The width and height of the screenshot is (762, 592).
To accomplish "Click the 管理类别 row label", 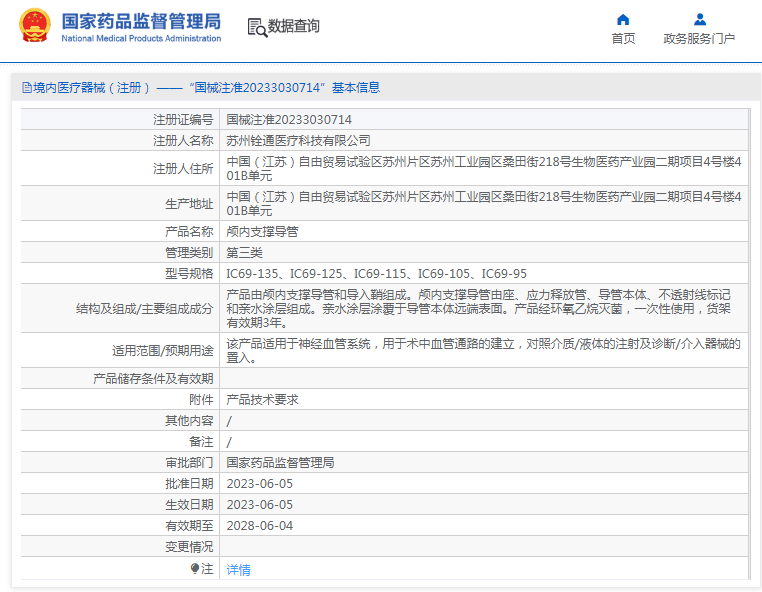I will pyautogui.click(x=189, y=253).
